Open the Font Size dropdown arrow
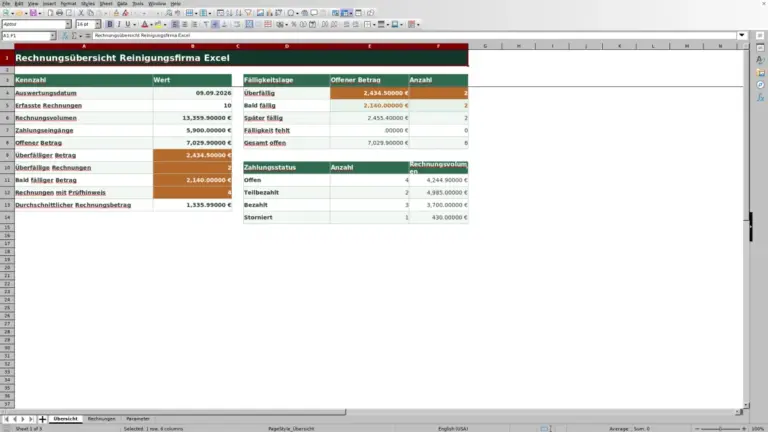The height and width of the screenshot is (432, 768). click(97, 24)
